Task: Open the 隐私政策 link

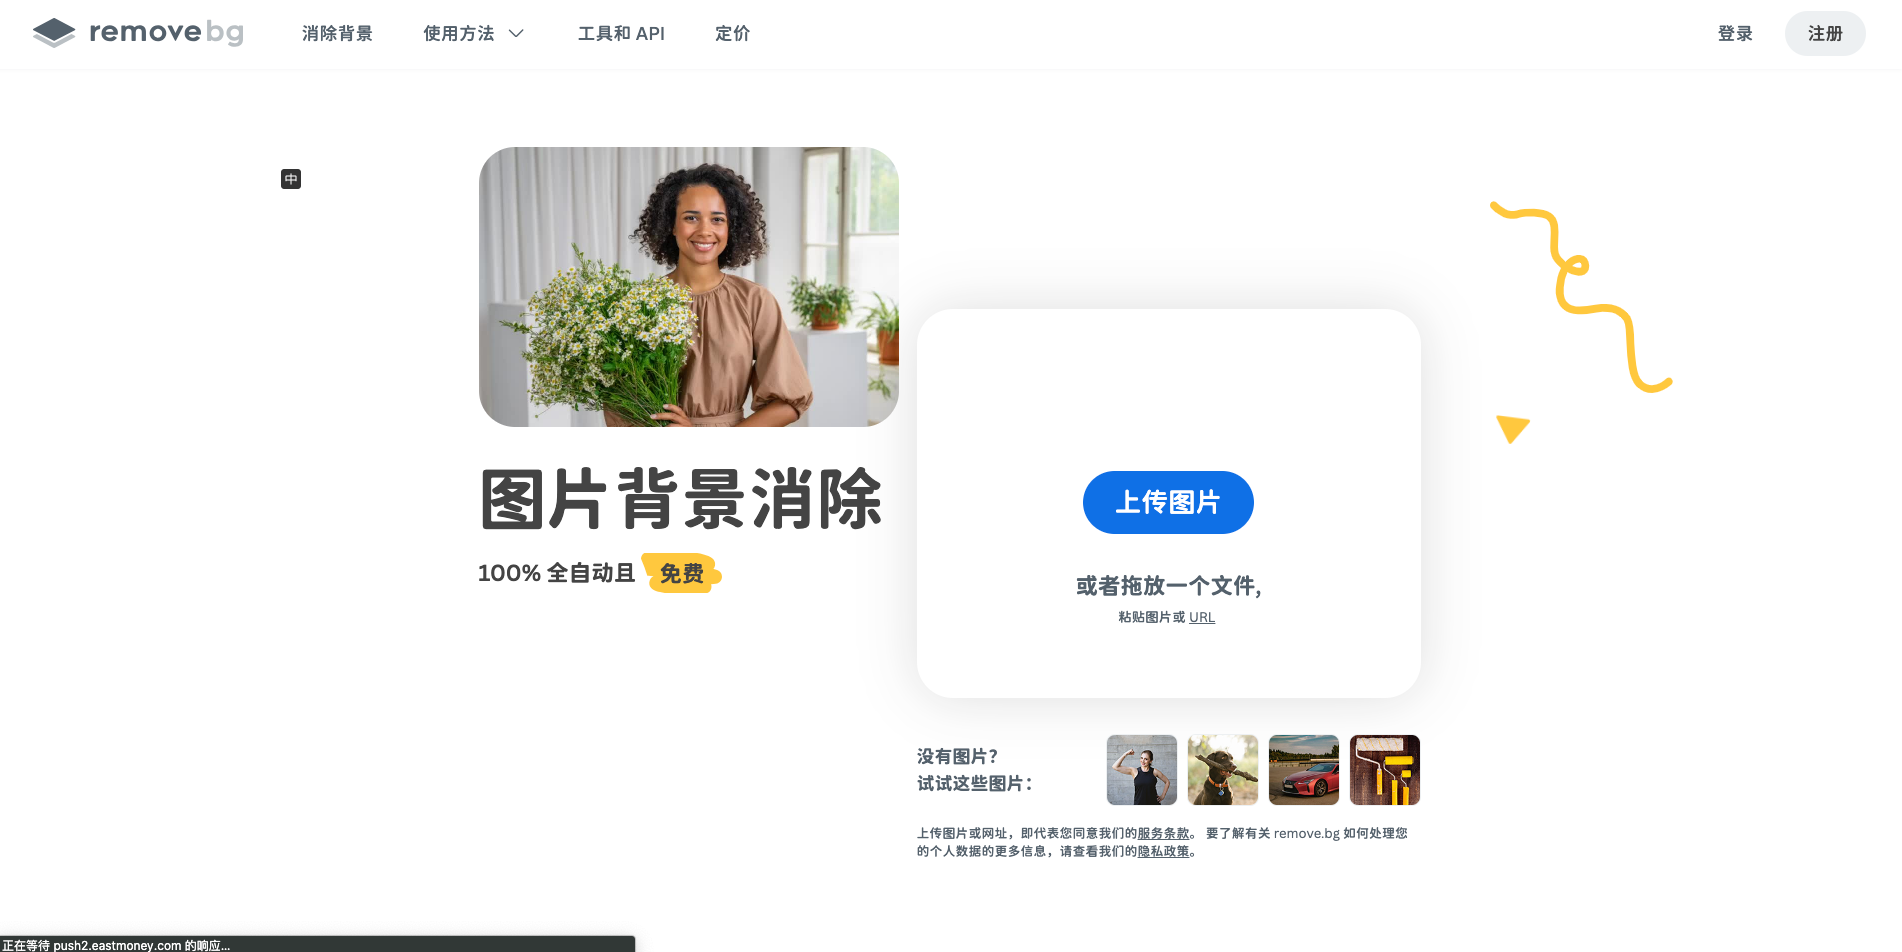Action: point(1163,851)
